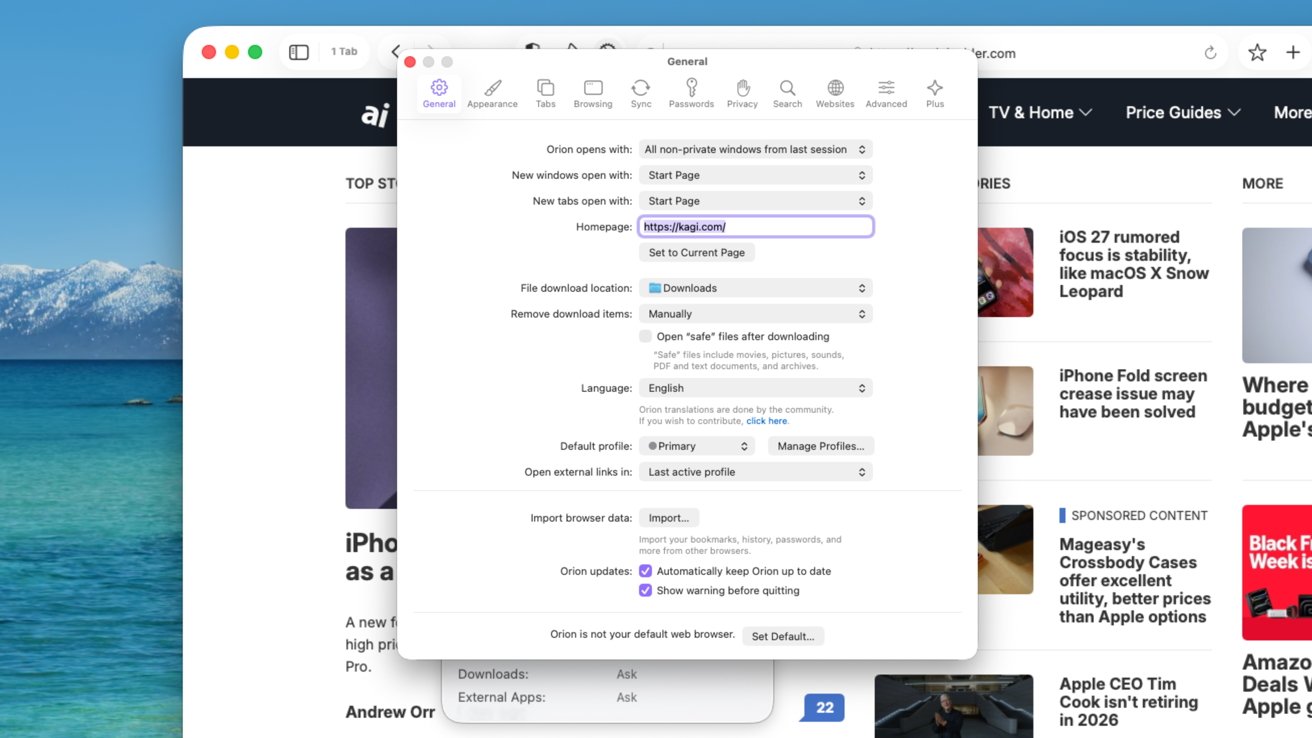The width and height of the screenshot is (1312, 738).
Task: Click the Set to Current Page button
Action: pos(697,252)
